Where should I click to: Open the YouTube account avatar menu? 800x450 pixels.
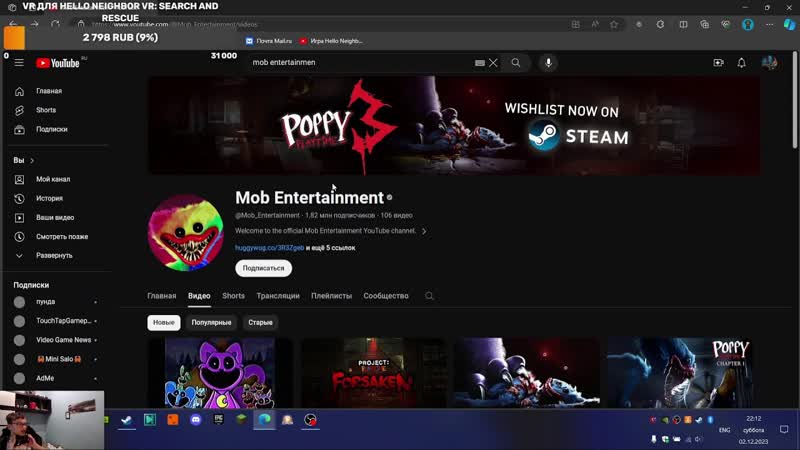[769, 63]
